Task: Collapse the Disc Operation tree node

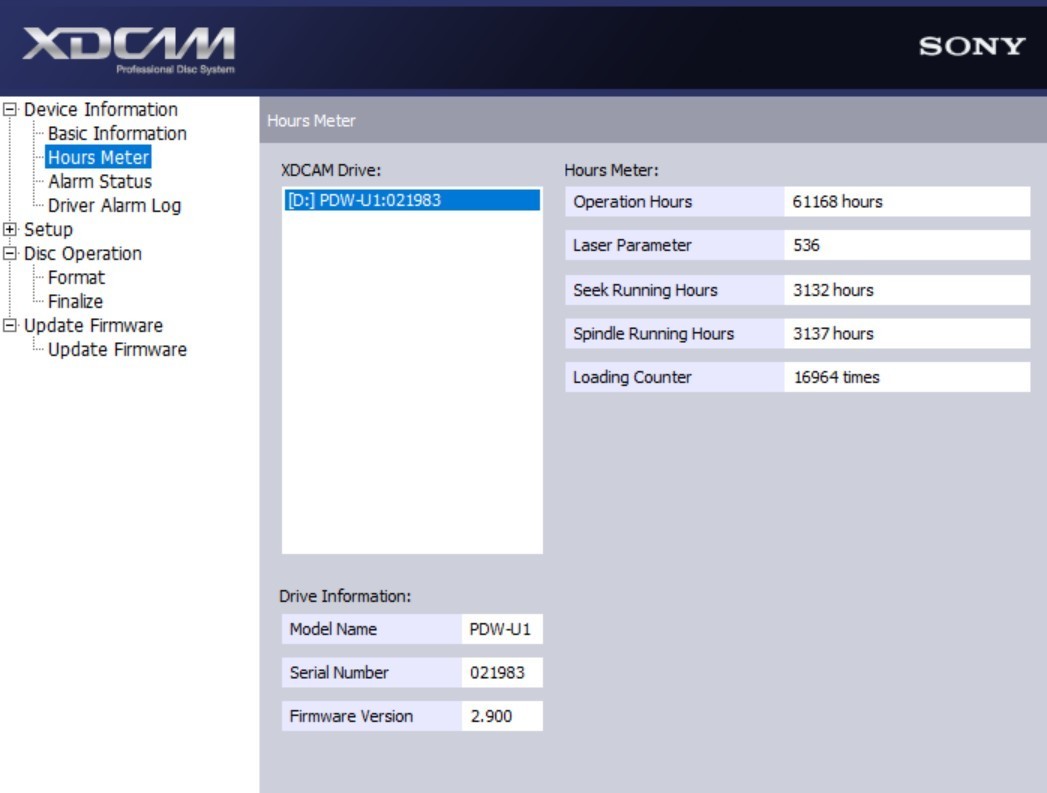Action: pos(11,254)
